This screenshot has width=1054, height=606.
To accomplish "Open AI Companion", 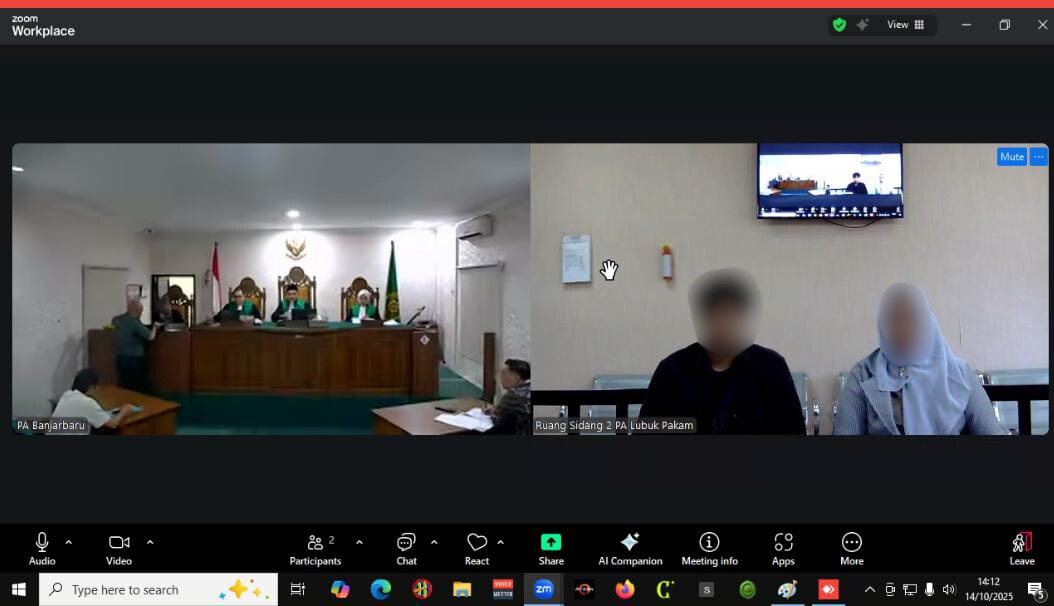I will (630, 548).
